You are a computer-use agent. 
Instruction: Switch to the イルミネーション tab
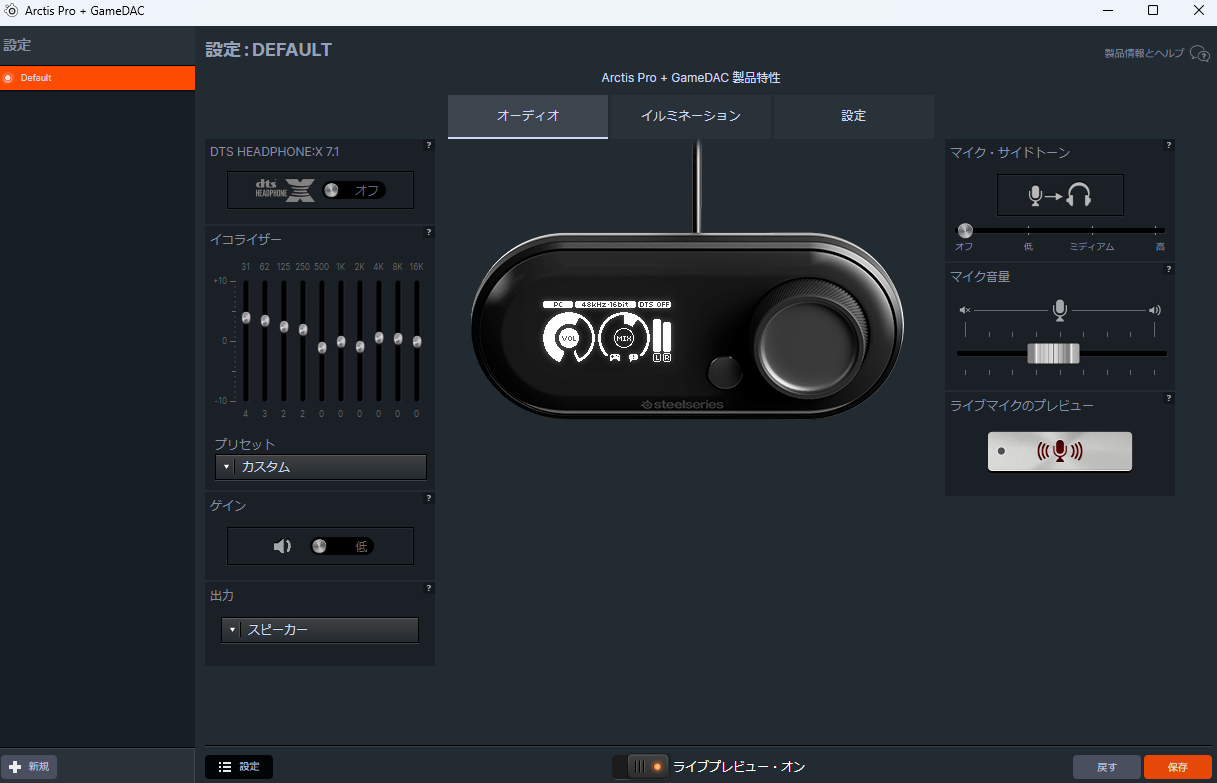tap(689, 116)
